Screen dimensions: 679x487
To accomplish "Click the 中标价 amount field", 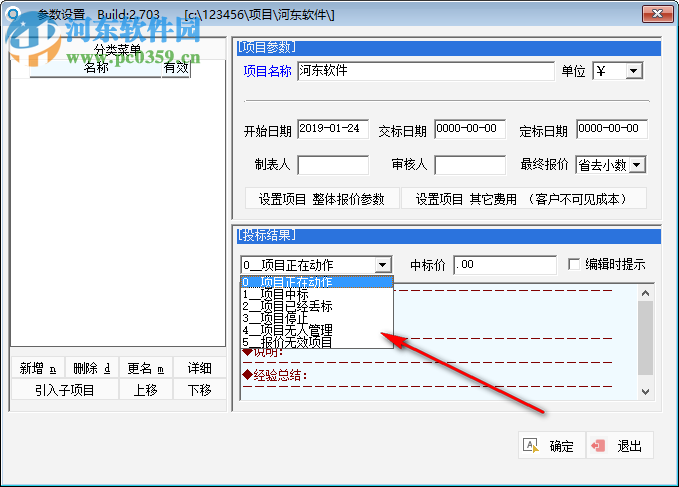I will (505, 265).
